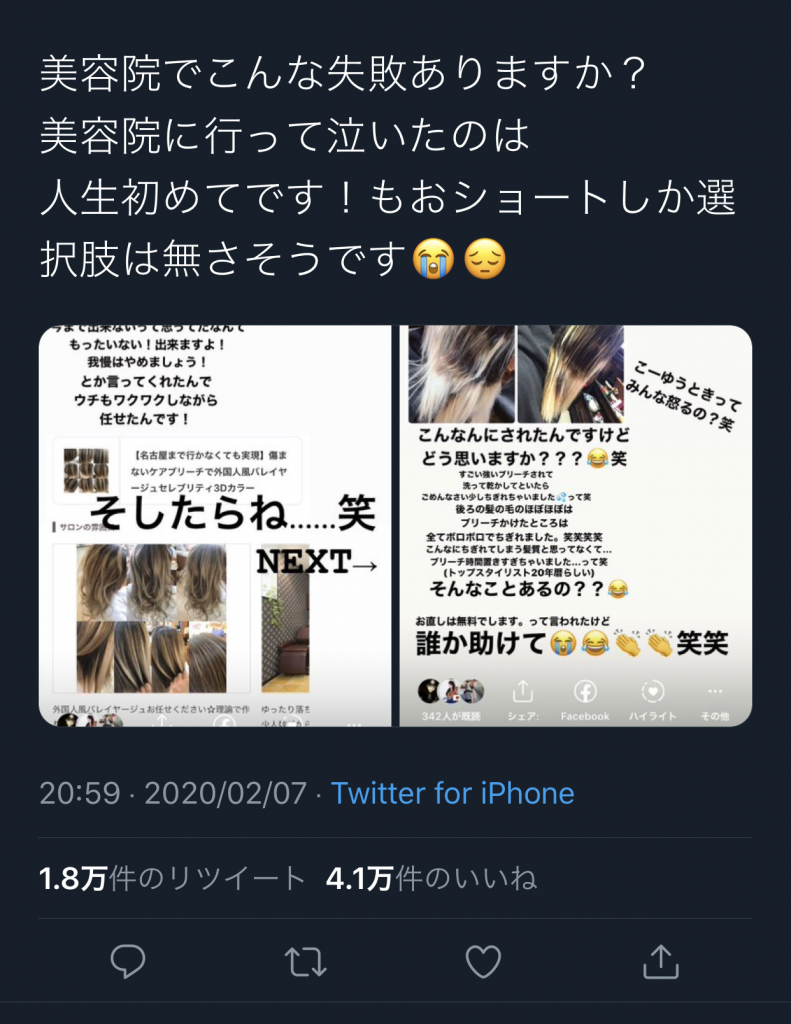This screenshot has height=1024, width=791.
Task: View the 4.1万件のいいね list
Action: click(x=431, y=878)
